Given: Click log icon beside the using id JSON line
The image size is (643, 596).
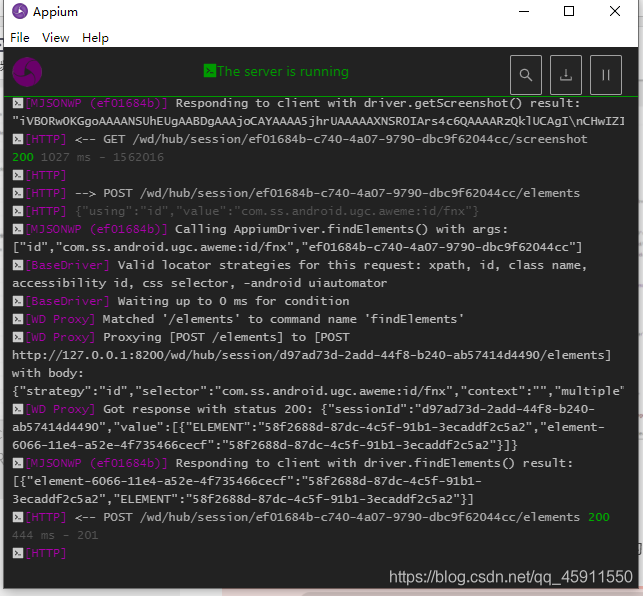Looking at the screenshot, I should pyautogui.click(x=18, y=211).
